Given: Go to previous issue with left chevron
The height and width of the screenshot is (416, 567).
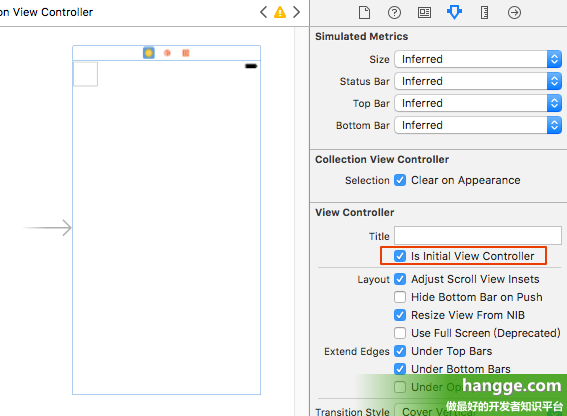Looking at the screenshot, I should coord(264,12).
